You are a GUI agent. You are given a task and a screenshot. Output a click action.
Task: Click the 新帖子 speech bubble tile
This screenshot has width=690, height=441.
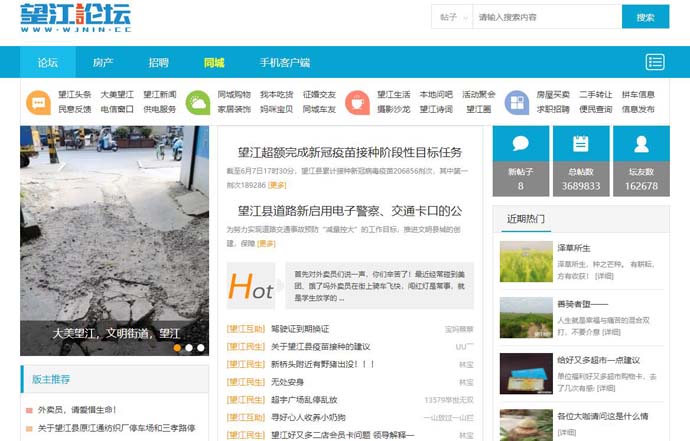point(521,161)
